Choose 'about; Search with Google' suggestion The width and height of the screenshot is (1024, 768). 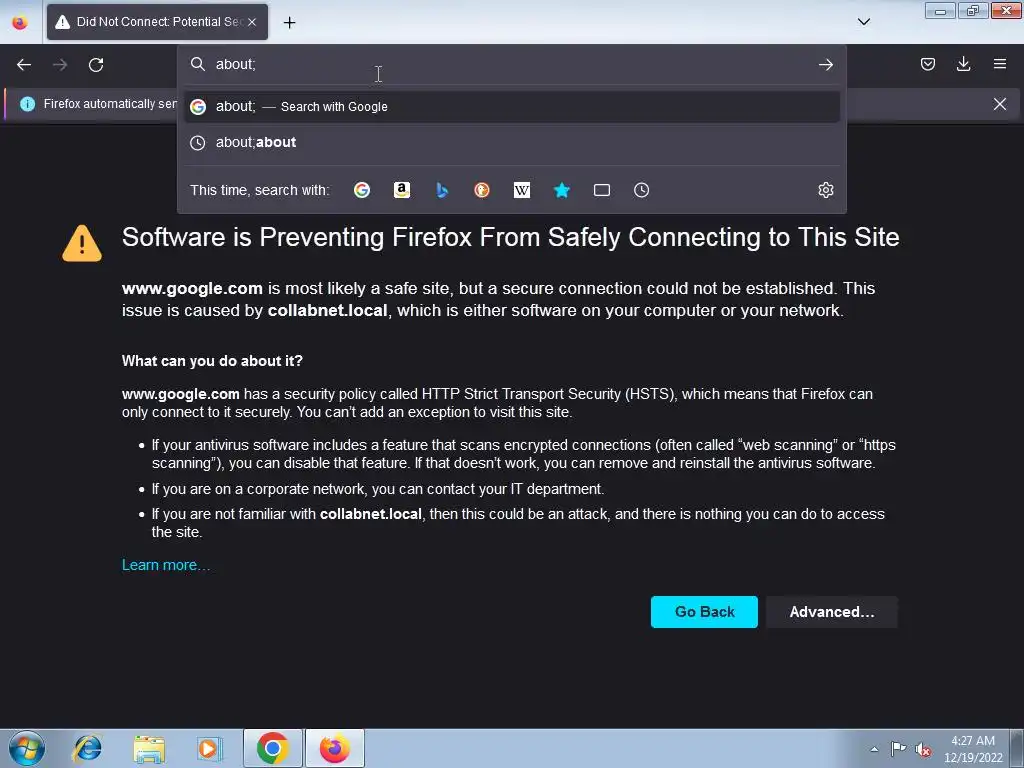tap(512, 106)
